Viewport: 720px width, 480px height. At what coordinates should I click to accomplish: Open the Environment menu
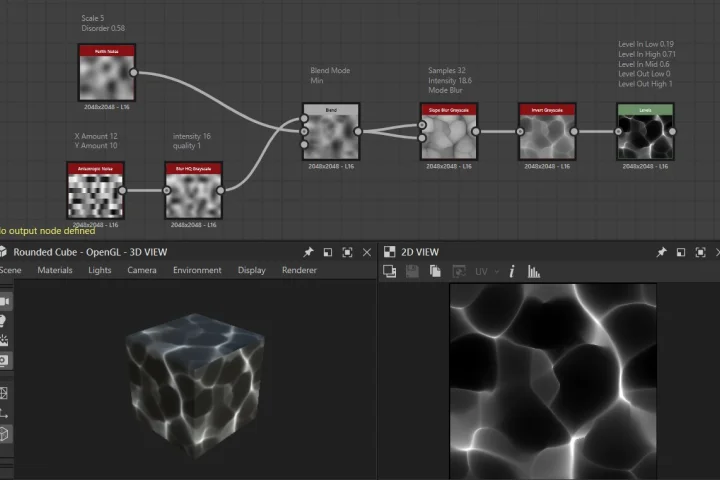[x=197, y=270]
